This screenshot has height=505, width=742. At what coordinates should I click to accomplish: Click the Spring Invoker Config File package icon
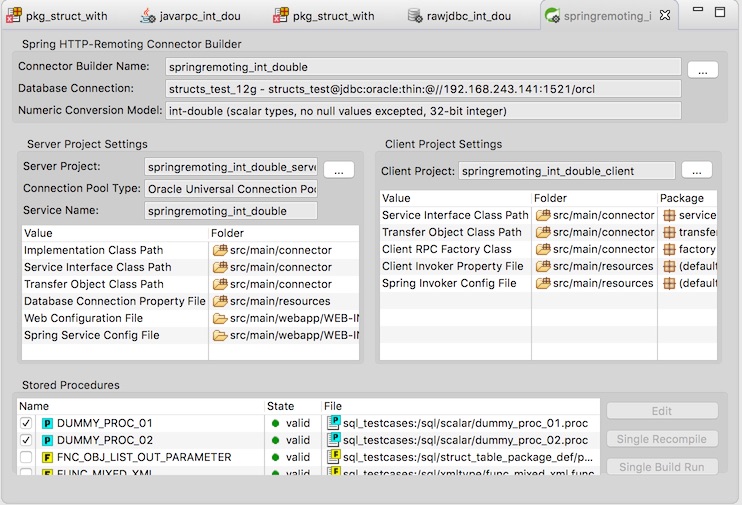point(669,284)
